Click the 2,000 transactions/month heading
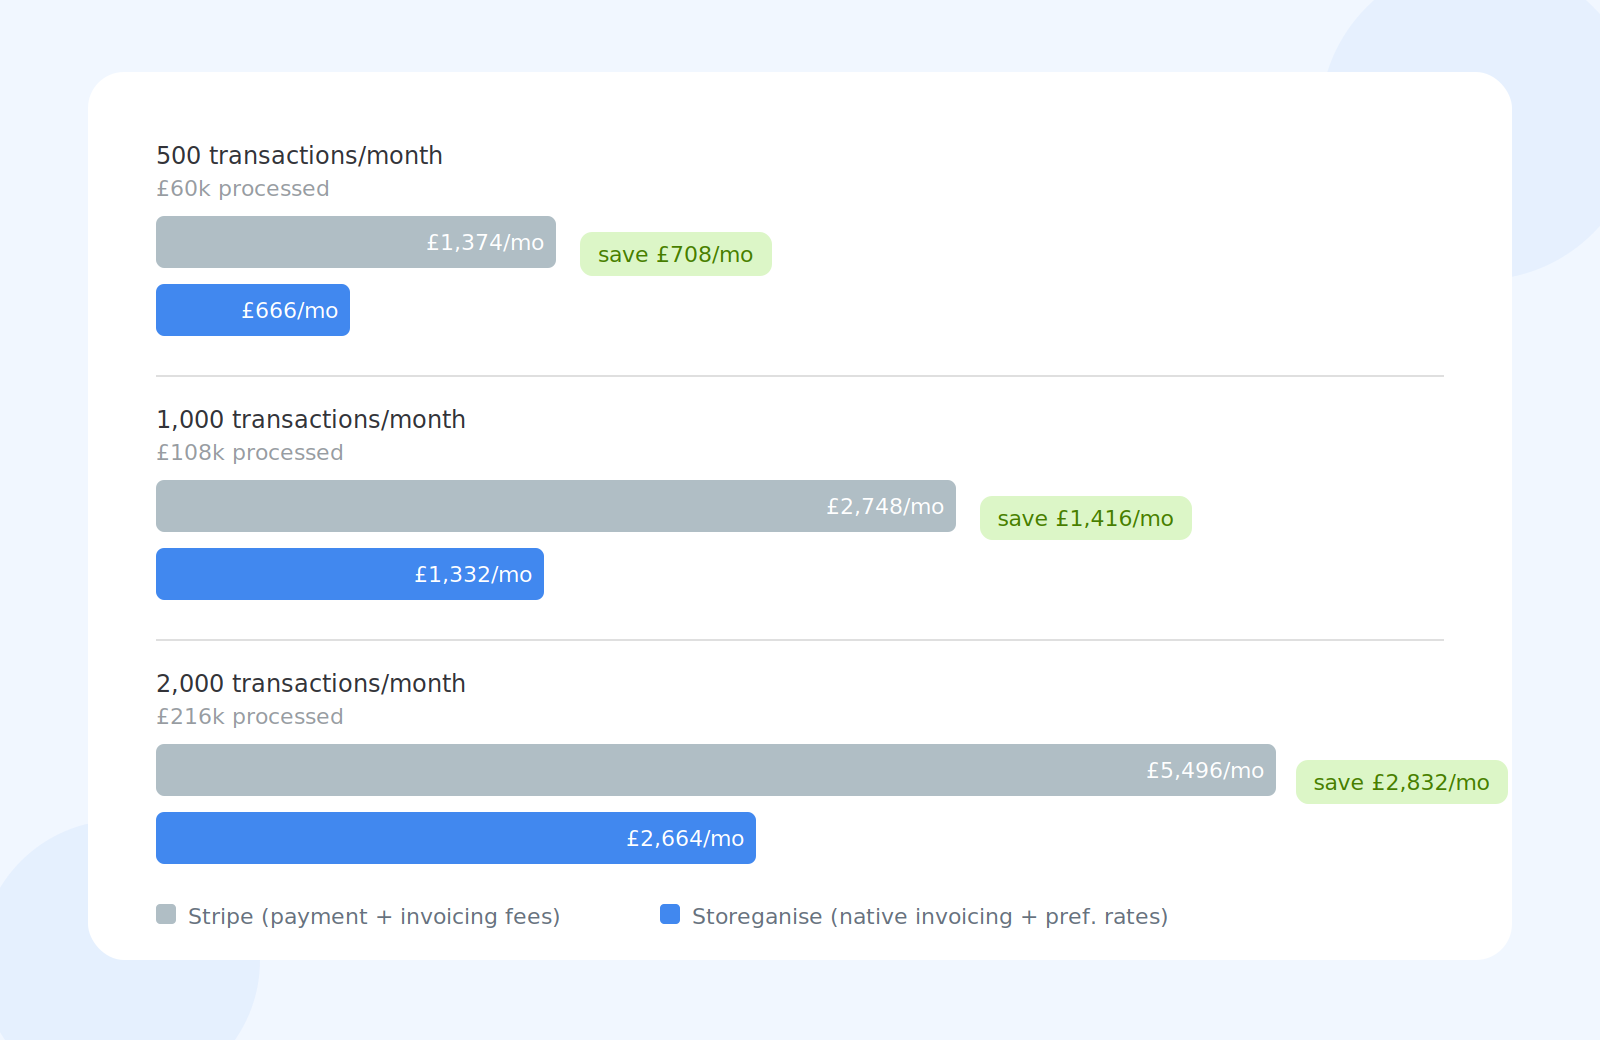 (311, 684)
